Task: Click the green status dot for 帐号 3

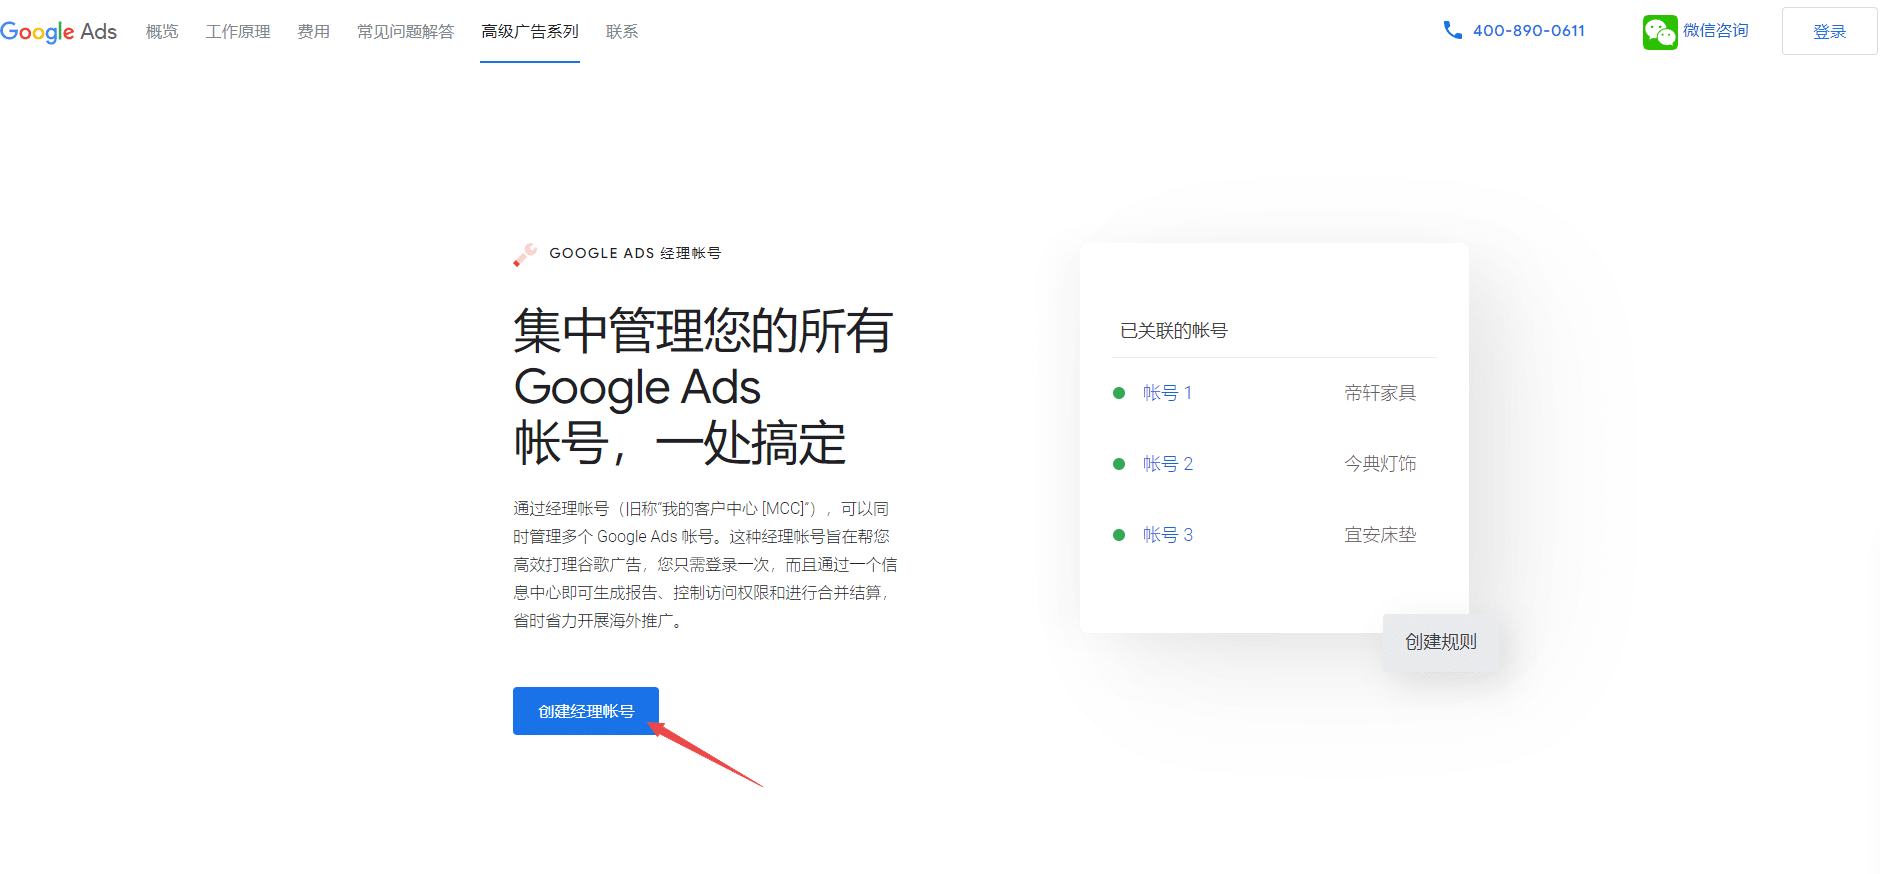Action: point(1119,535)
